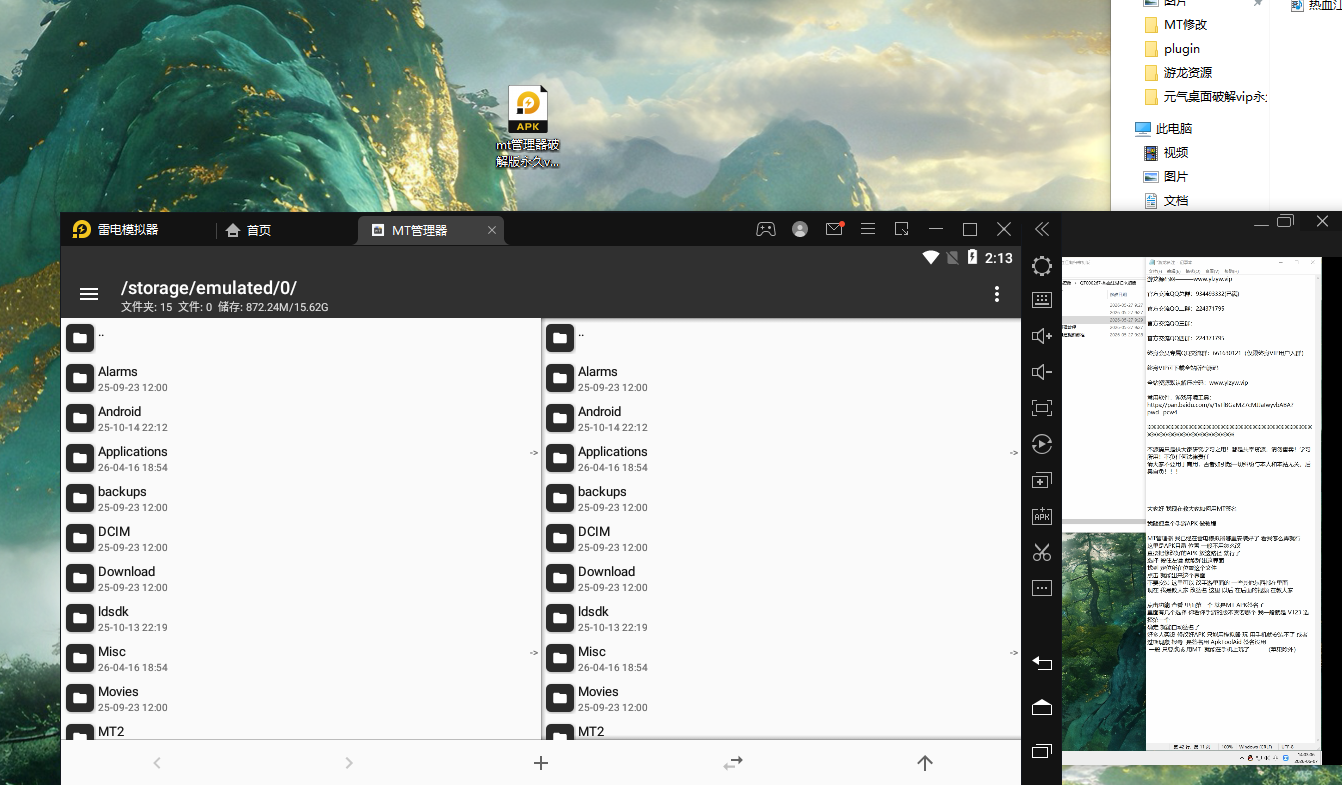Click the install APK sidebar icon
This screenshot has width=1342, height=785.
coord(1042,516)
